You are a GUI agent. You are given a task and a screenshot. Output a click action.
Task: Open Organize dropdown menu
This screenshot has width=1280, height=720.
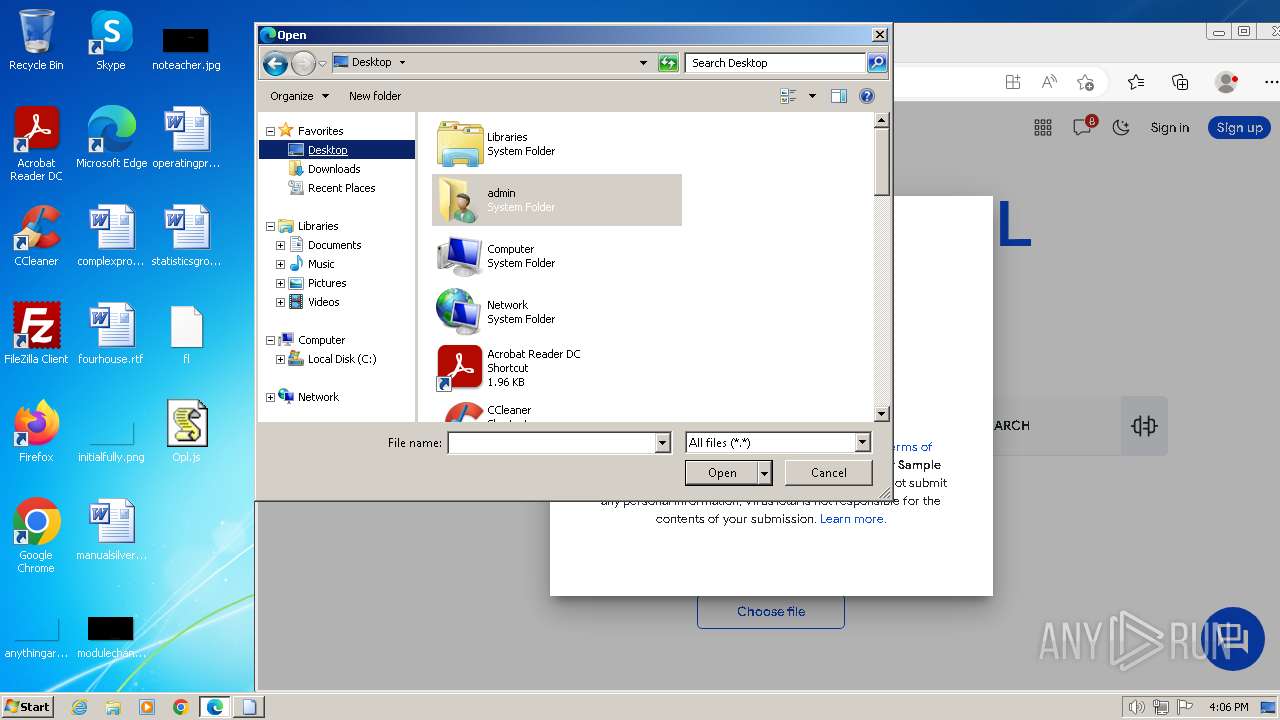coord(299,96)
